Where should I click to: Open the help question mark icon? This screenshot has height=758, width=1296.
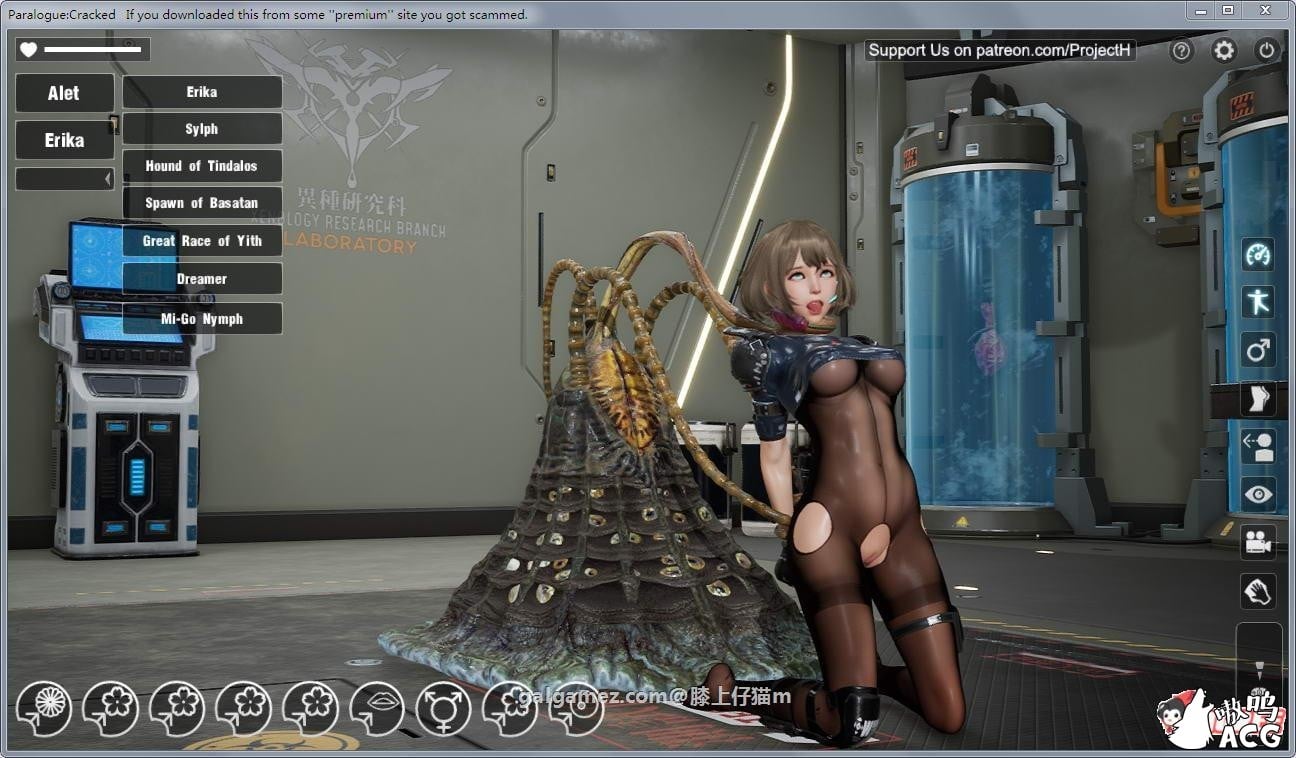(1181, 50)
